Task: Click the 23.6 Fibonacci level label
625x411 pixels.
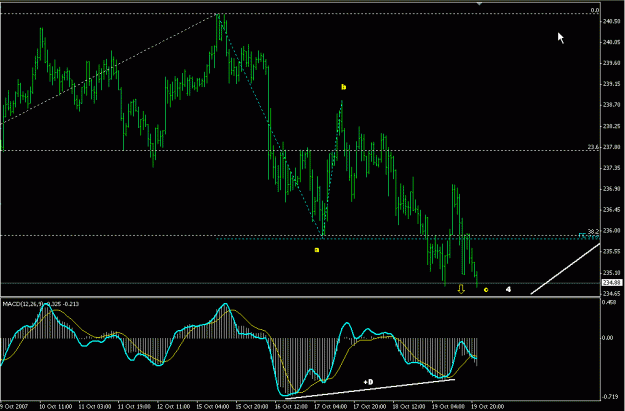Action: 593,147
